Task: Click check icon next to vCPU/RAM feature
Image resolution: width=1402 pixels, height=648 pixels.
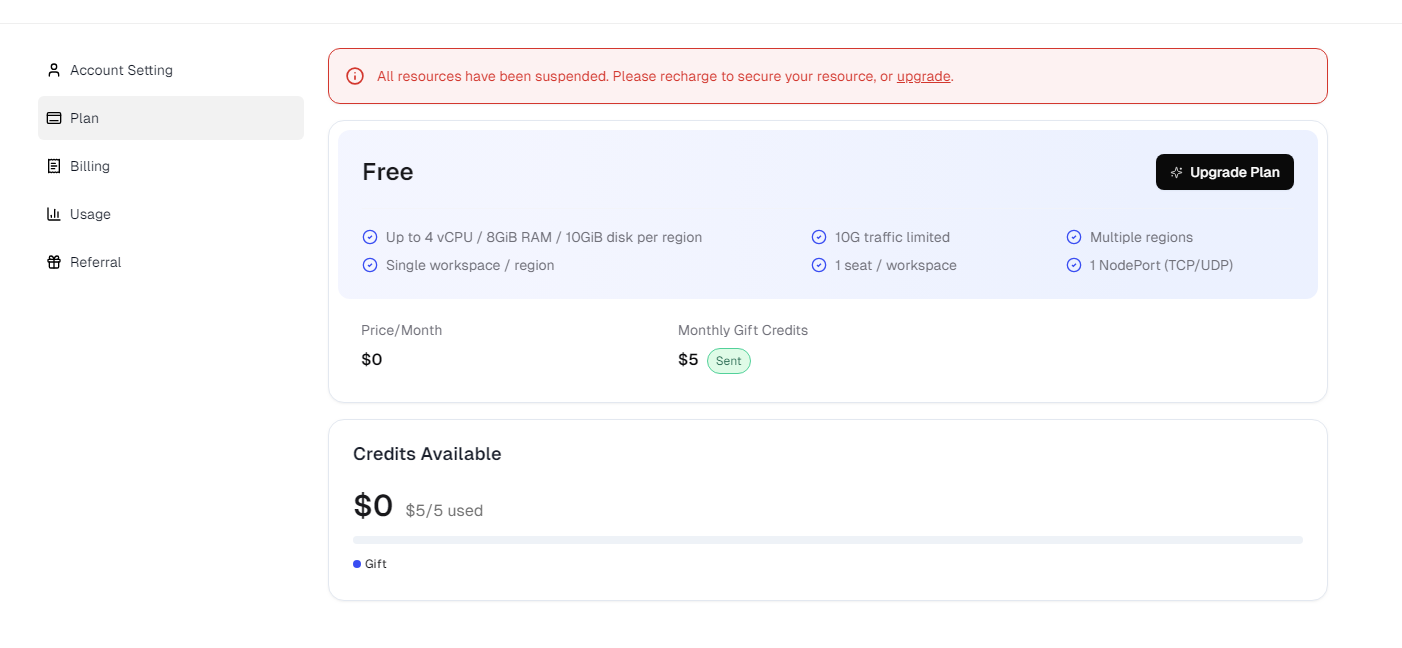Action: tap(369, 237)
